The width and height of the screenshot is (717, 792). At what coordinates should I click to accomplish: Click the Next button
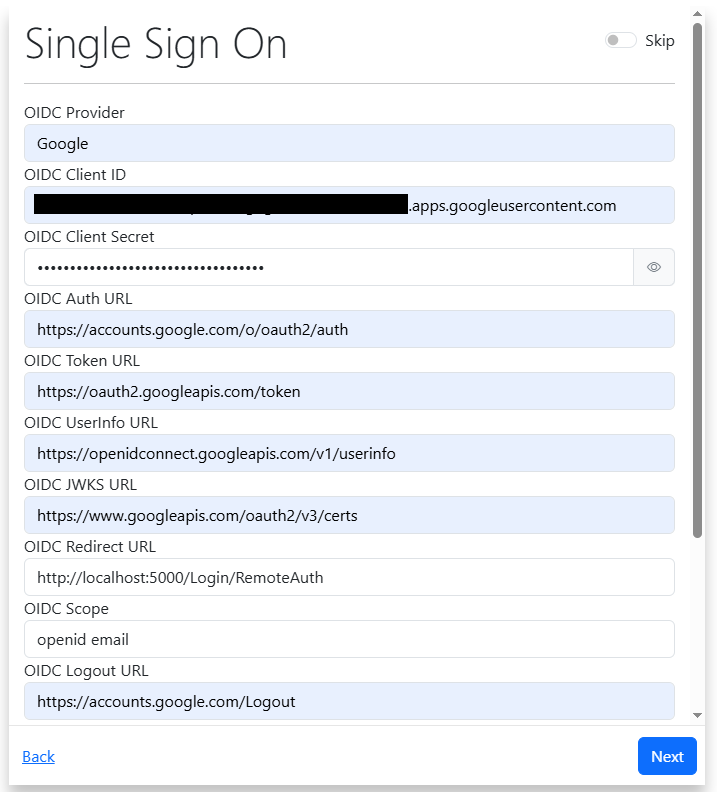(x=667, y=756)
